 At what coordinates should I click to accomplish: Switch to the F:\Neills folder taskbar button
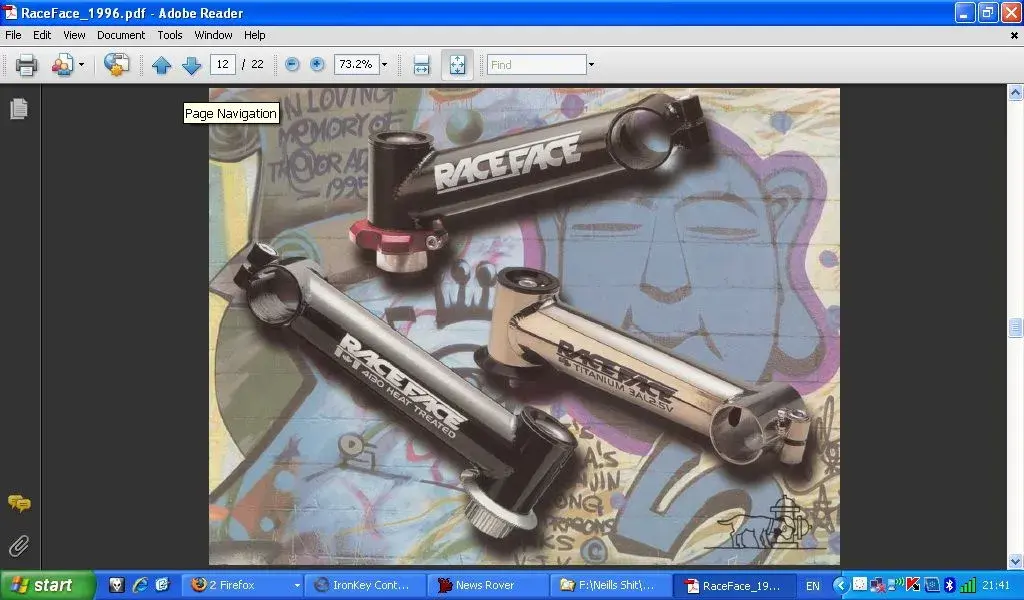point(611,585)
